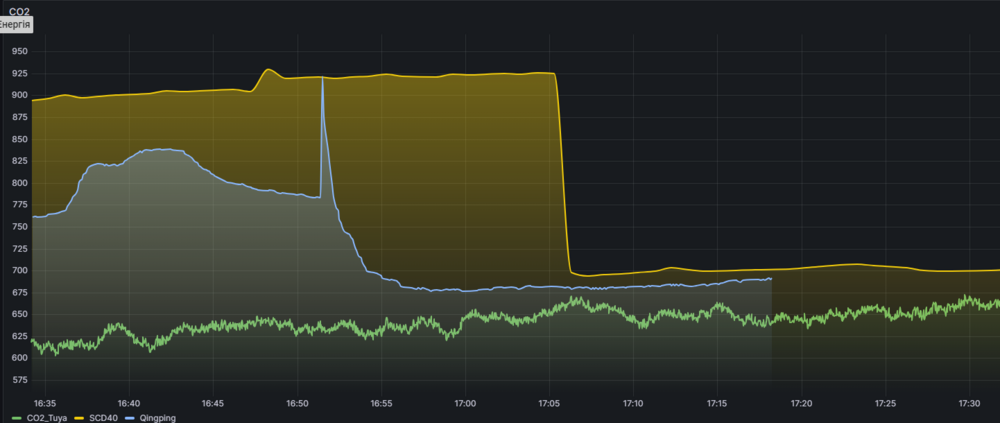
Task: Click the 17:00 time axis label
Action: click(466, 404)
